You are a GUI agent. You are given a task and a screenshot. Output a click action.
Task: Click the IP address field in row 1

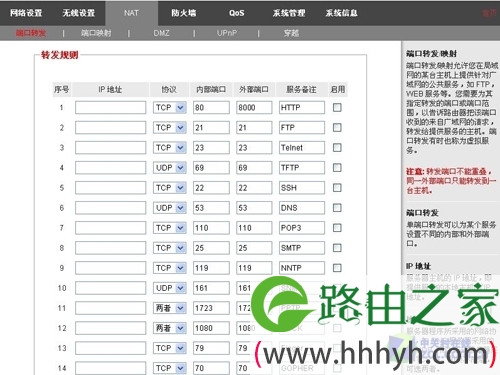tap(110, 107)
